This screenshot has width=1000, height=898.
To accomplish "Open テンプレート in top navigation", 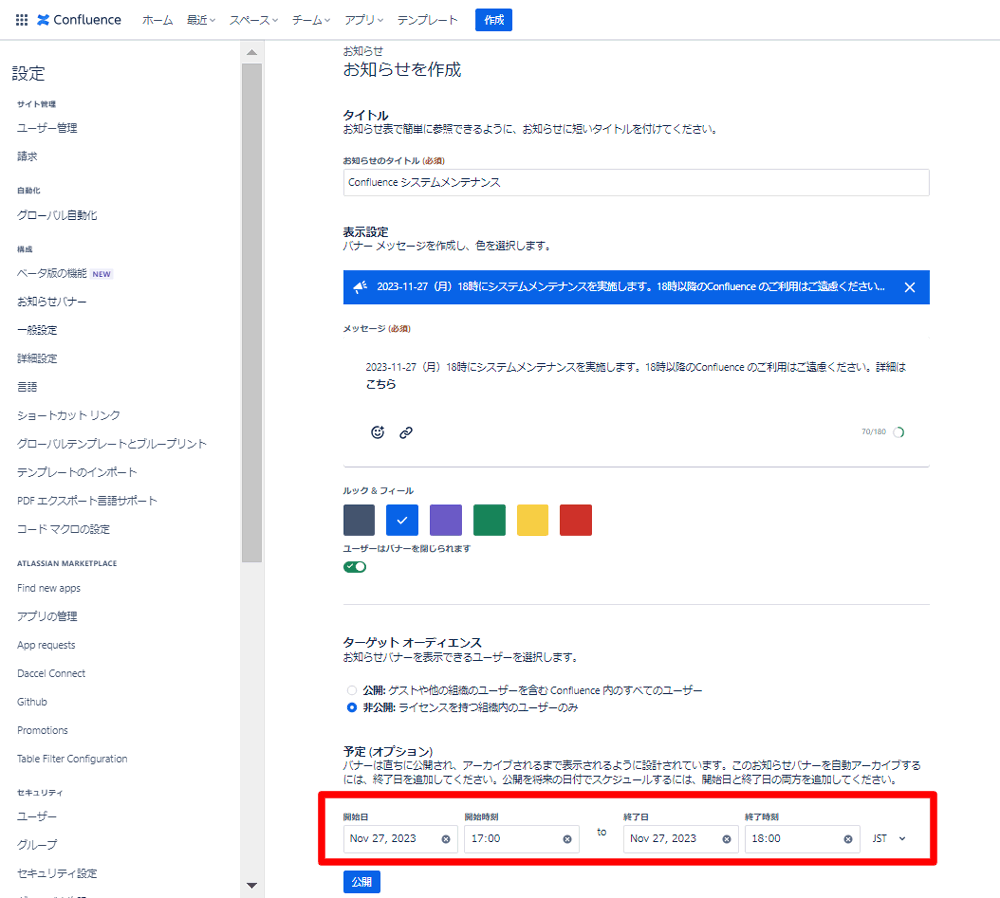I will [x=427, y=20].
